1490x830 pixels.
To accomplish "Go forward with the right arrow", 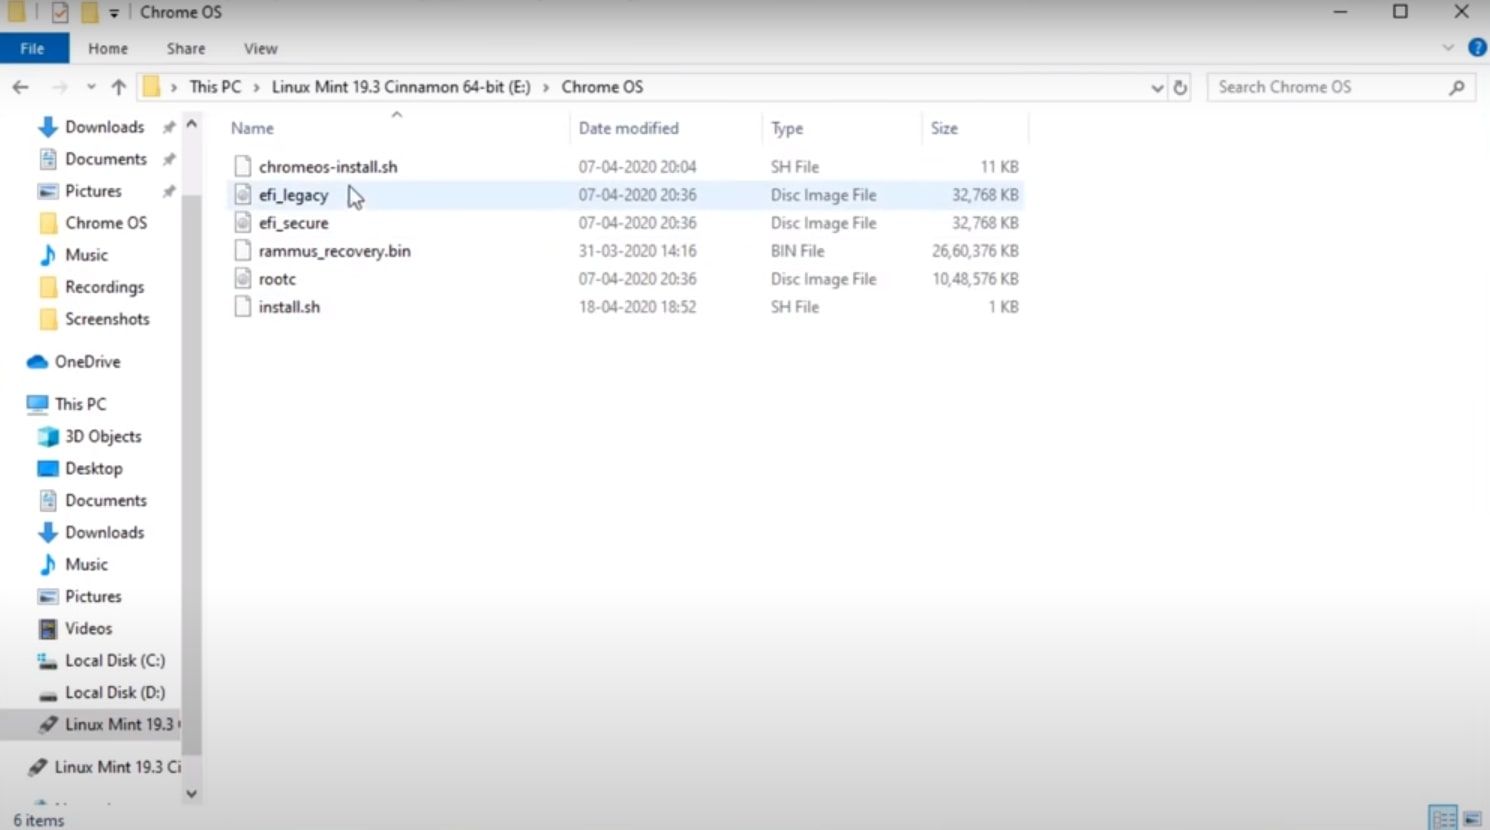I will click(x=60, y=87).
